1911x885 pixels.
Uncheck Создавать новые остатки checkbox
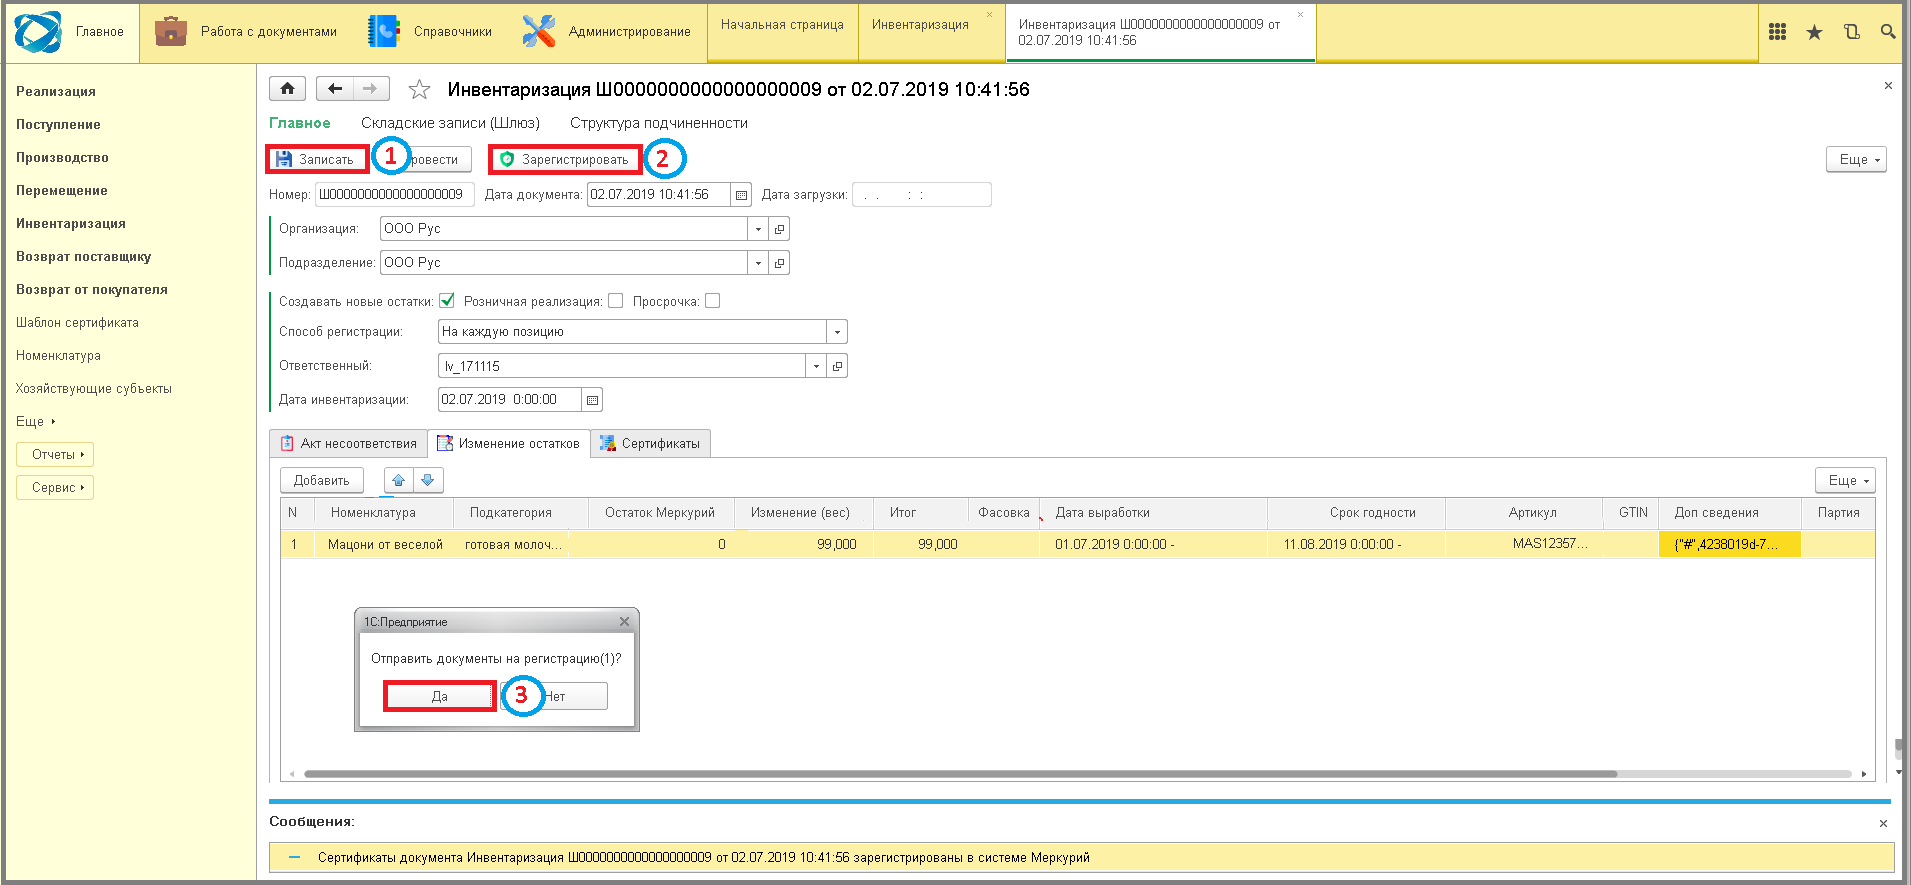pos(447,301)
